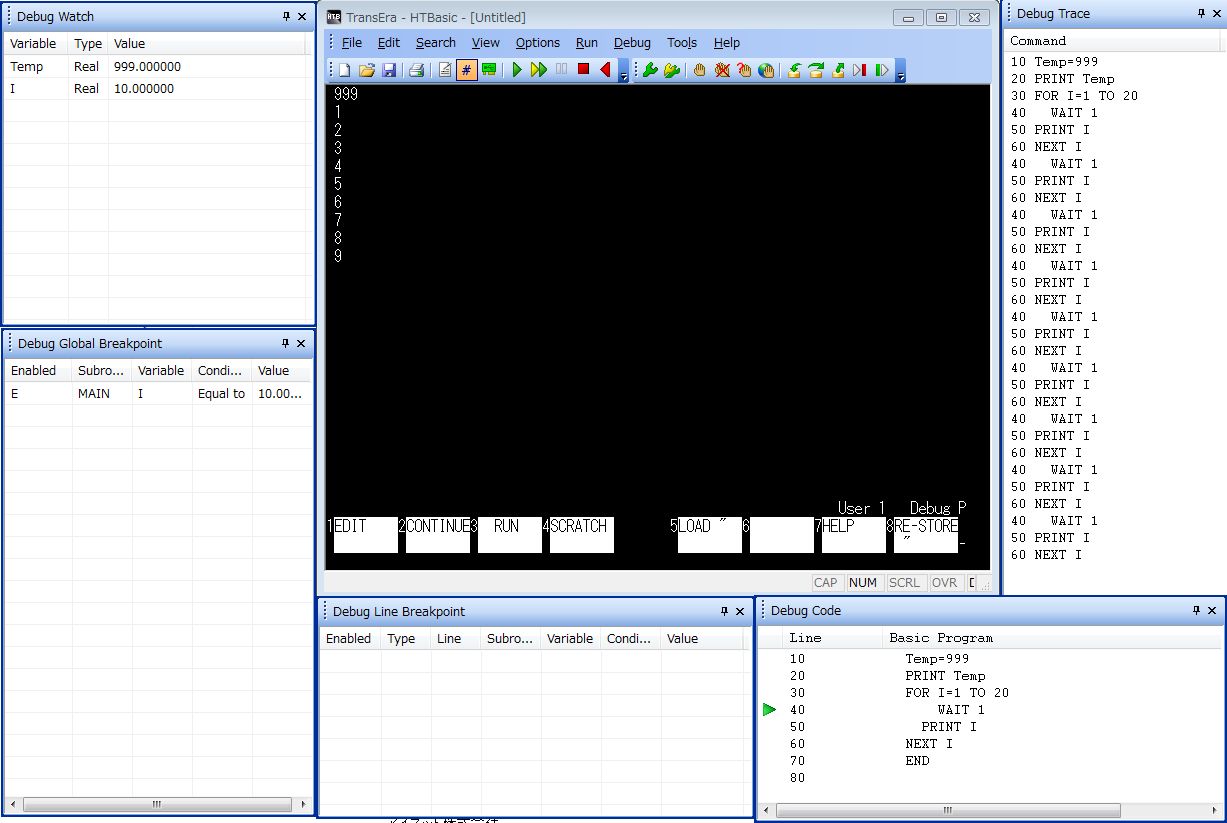This screenshot has width=1227, height=823.
Task: Click the double green arrow Continue icon
Action: [x=539, y=70]
